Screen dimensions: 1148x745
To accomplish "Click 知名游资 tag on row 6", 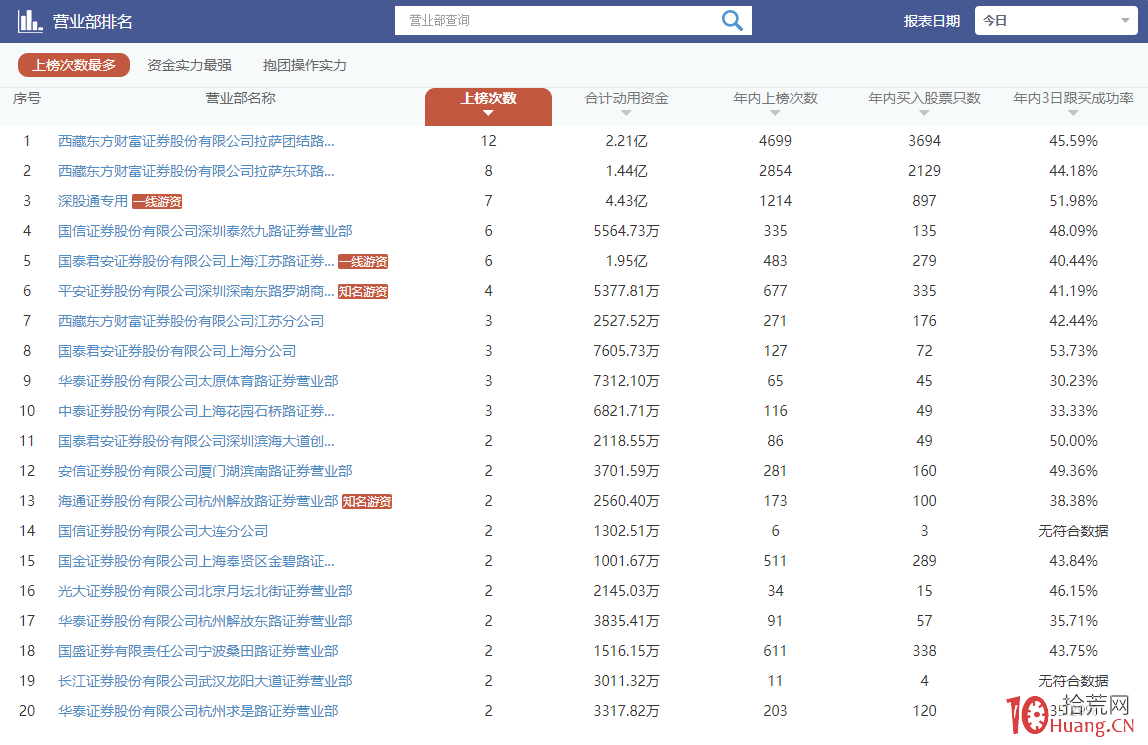I will pos(362,292).
